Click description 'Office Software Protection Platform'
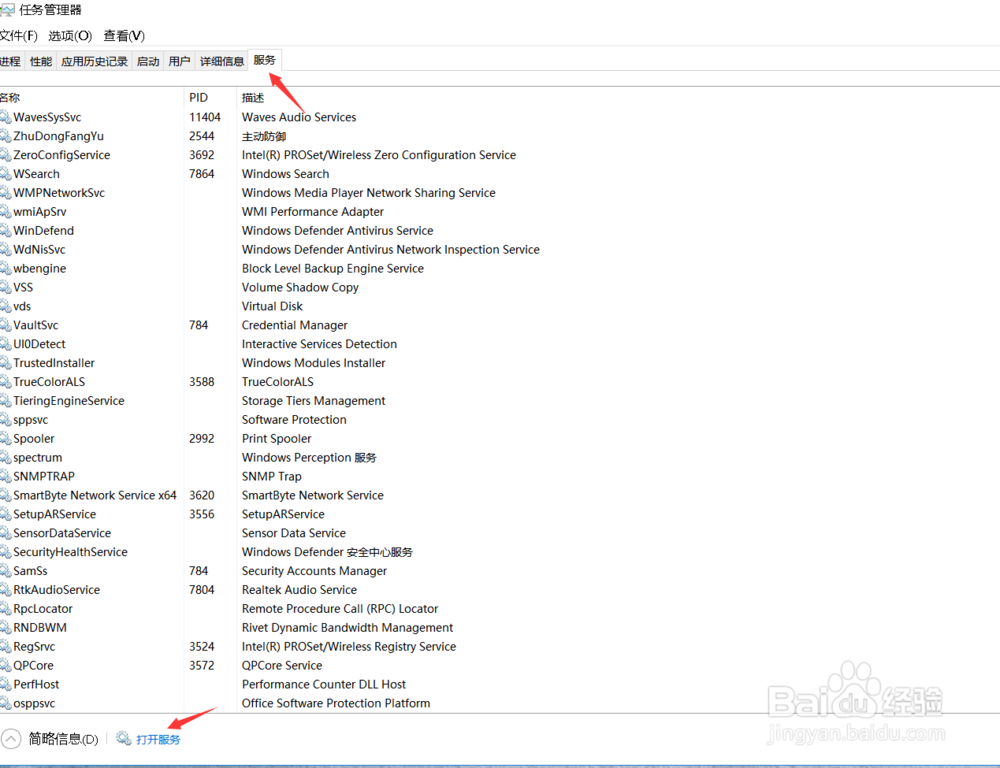 pyautogui.click(x=336, y=704)
